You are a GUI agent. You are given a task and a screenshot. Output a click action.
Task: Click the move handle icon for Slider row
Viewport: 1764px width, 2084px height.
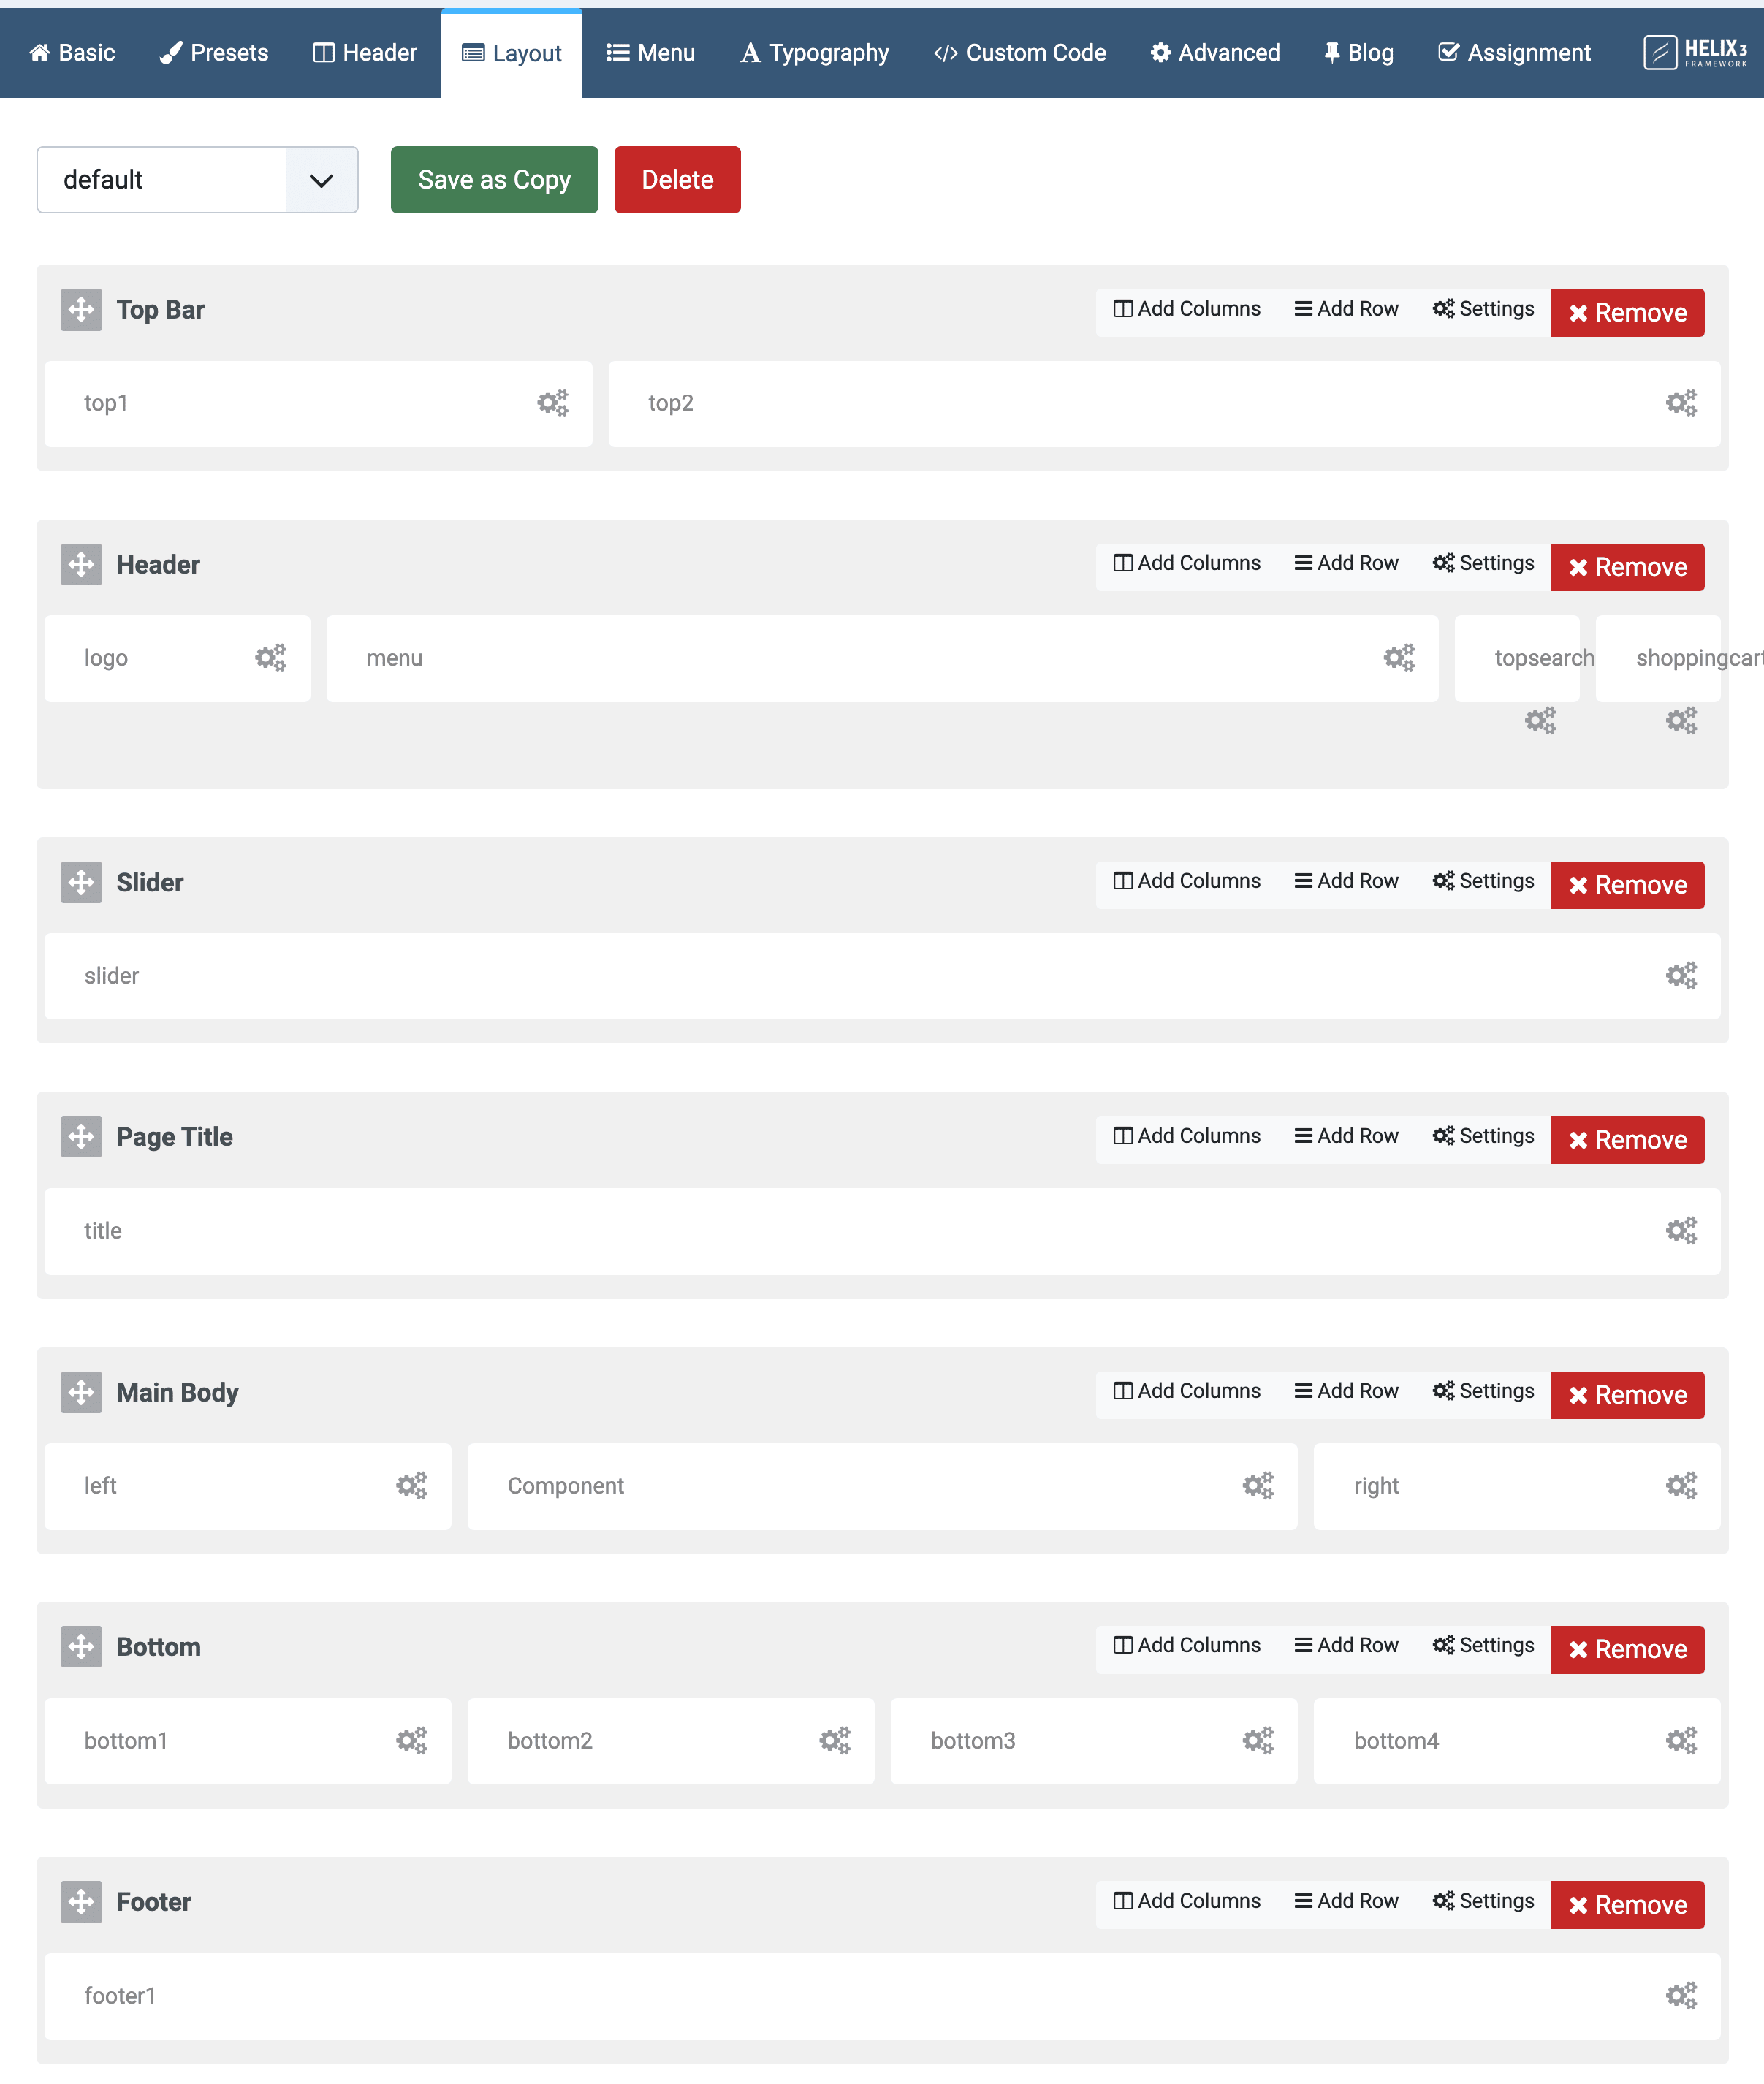pos(81,882)
